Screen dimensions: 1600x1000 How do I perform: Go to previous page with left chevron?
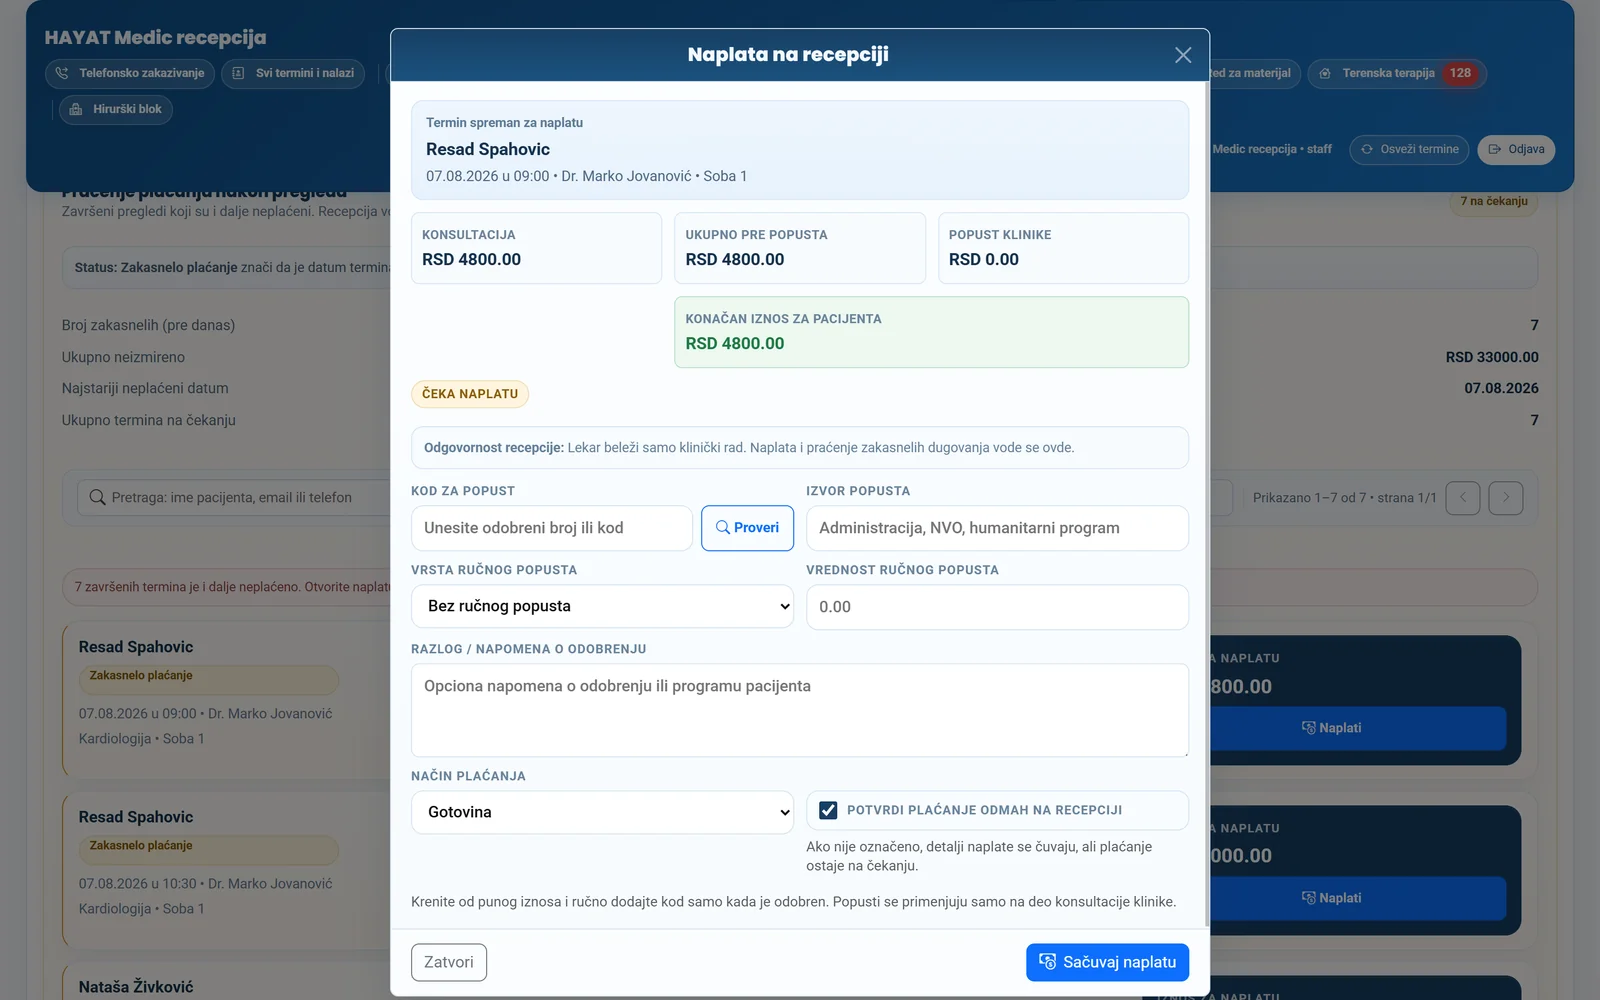click(1463, 498)
